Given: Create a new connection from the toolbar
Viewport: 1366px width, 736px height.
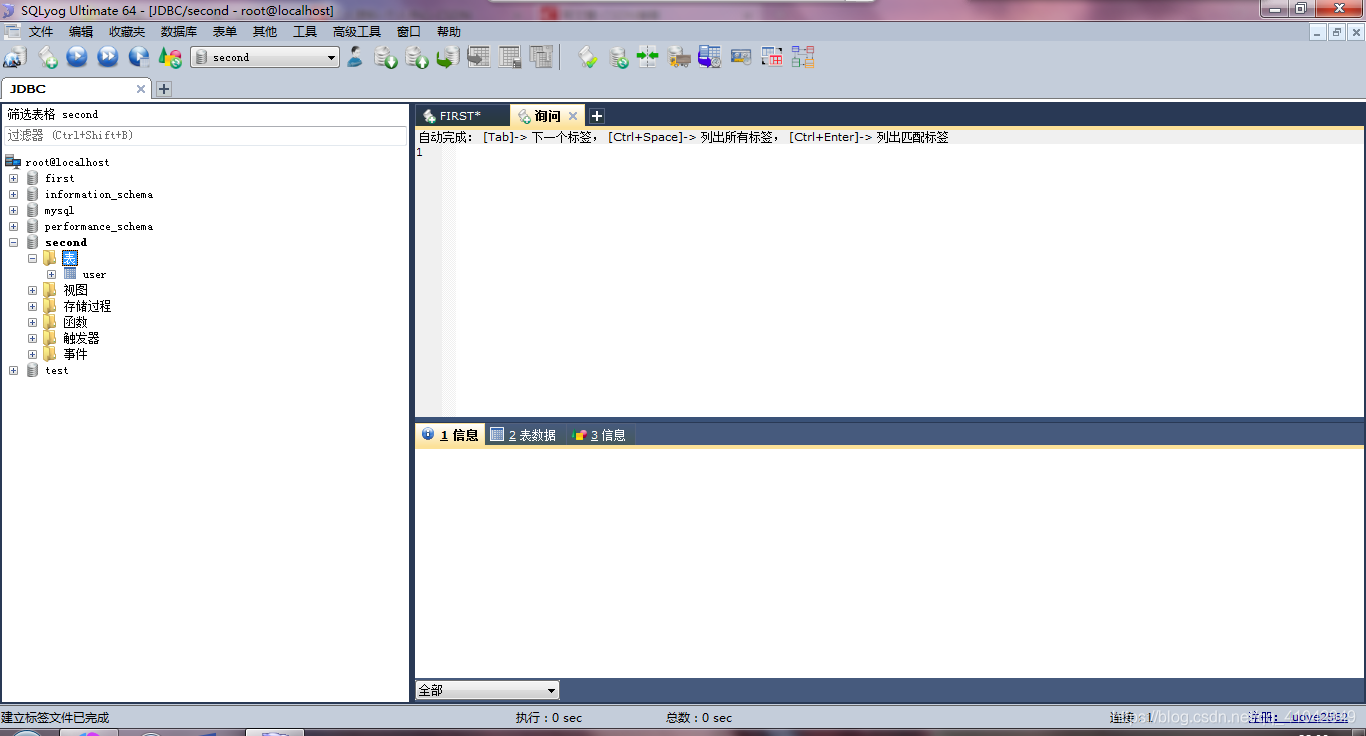Looking at the screenshot, I should [15, 57].
